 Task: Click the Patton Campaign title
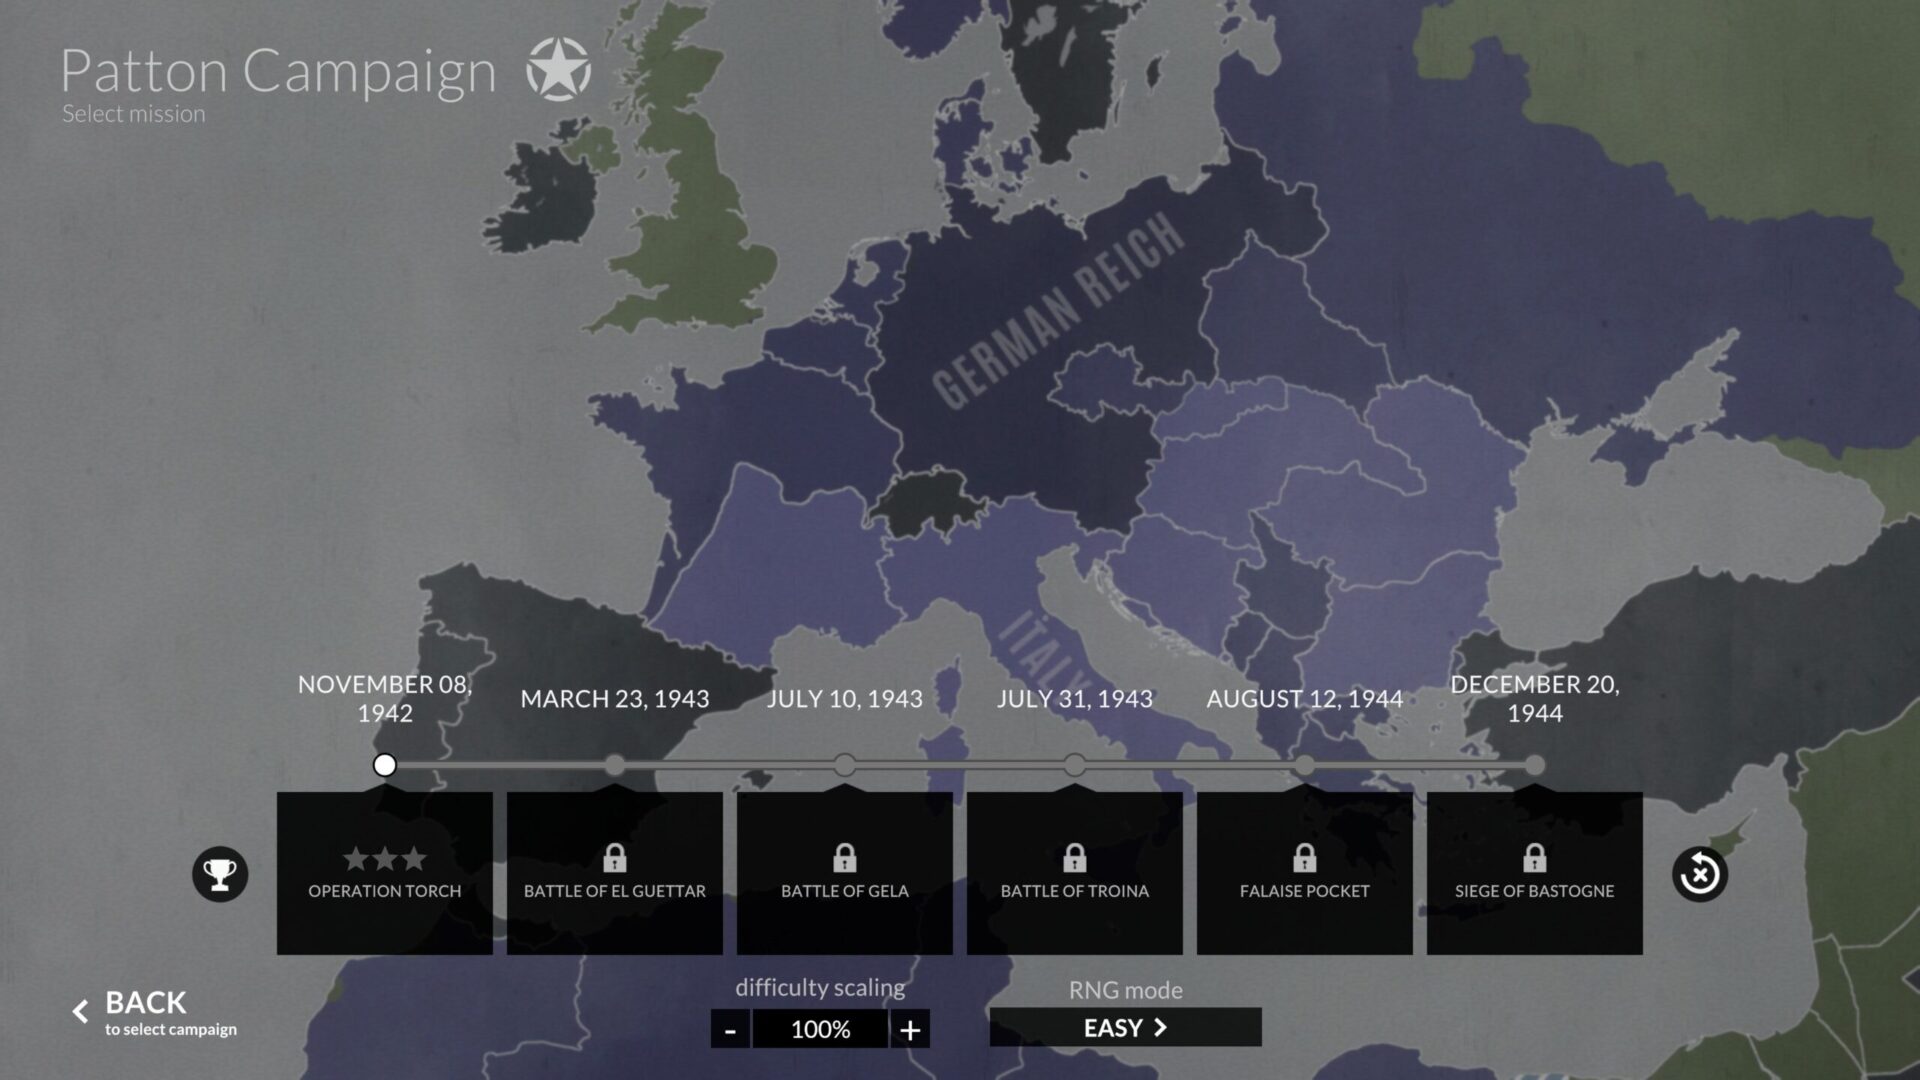[x=278, y=72]
